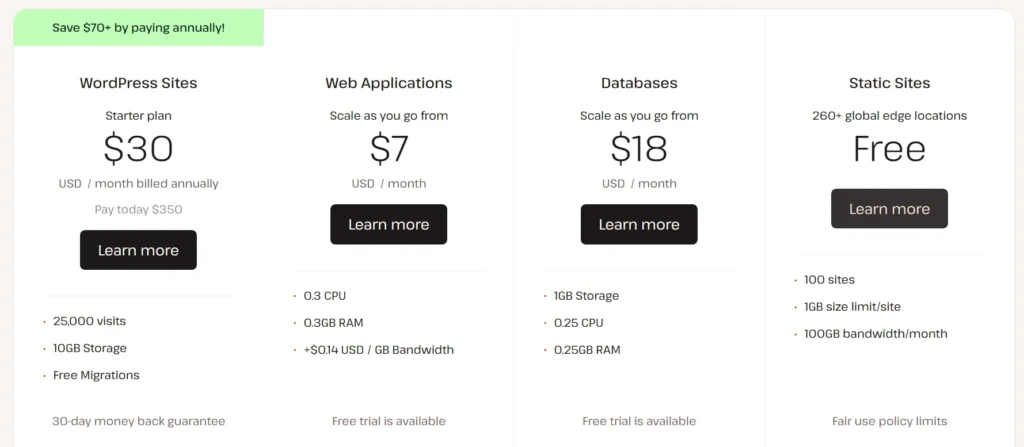Click the Static Sites column heading
Viewport: 1024px width, 447px height.
(x=889, y=83)
